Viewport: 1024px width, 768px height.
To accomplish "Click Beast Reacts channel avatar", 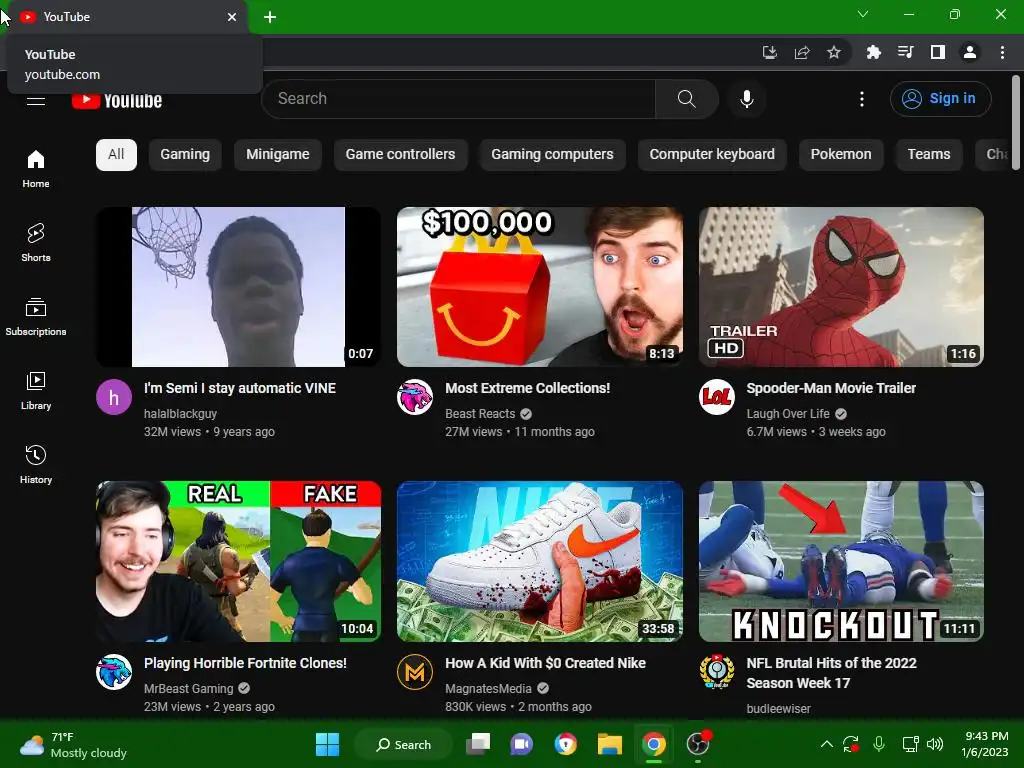I will pyautogui.click(x=415, y=397).
